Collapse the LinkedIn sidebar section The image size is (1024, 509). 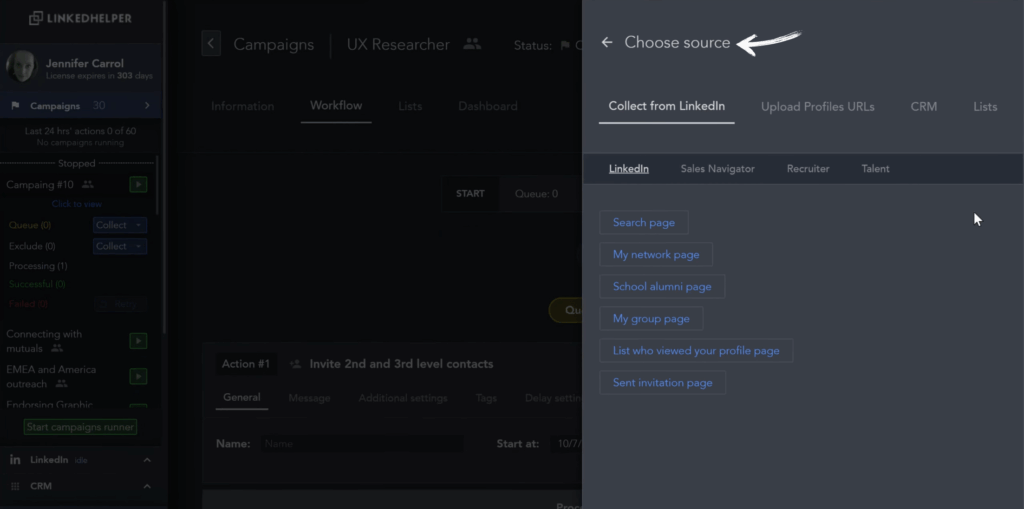click(x=147, y=460)
